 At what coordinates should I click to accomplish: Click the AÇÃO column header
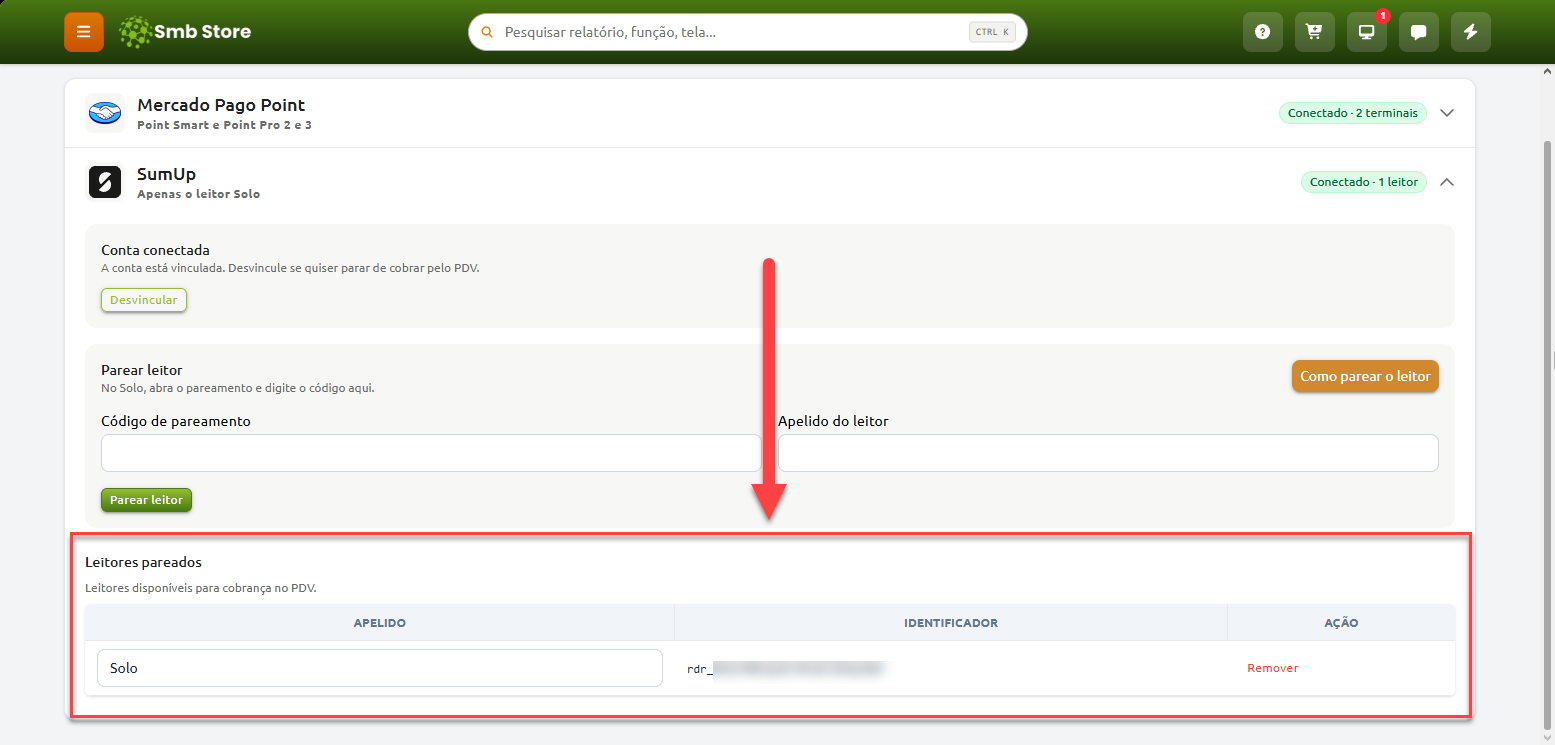[1341, 623]
